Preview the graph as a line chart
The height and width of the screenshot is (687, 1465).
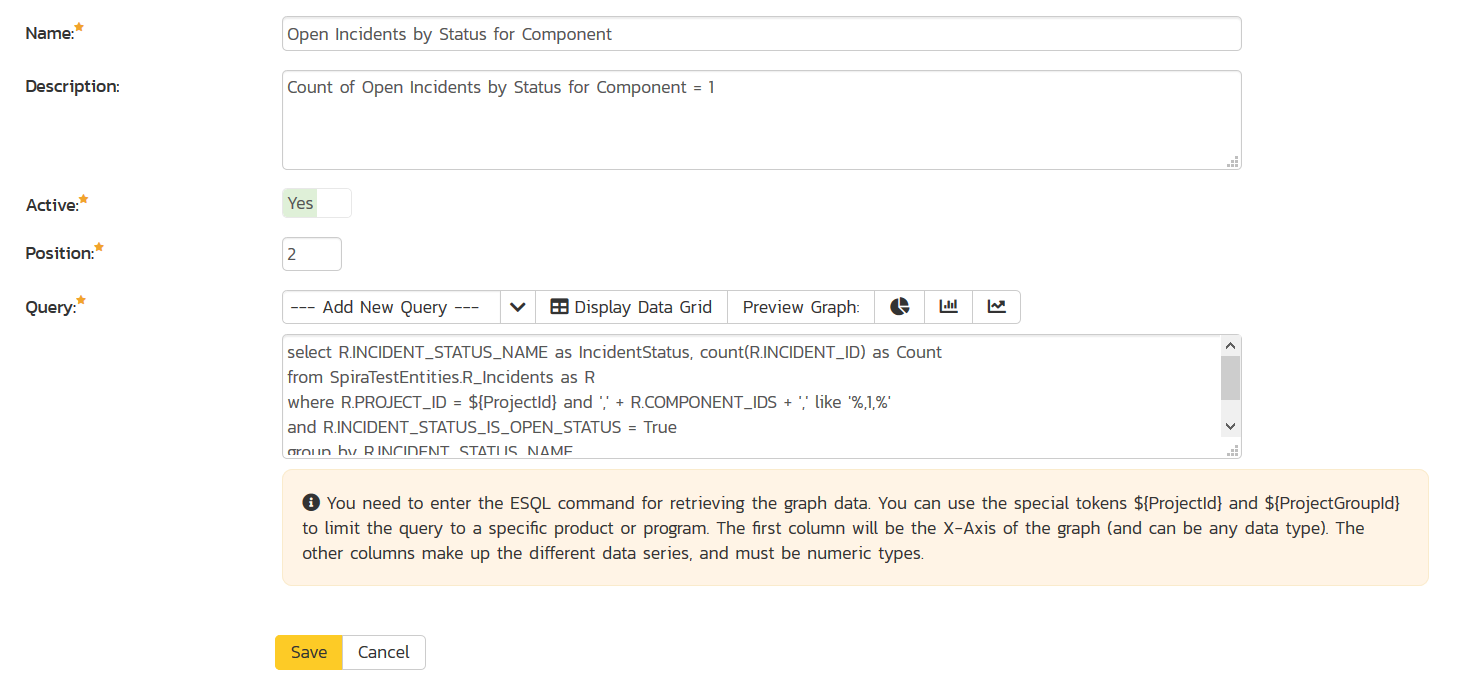(996, 307)
